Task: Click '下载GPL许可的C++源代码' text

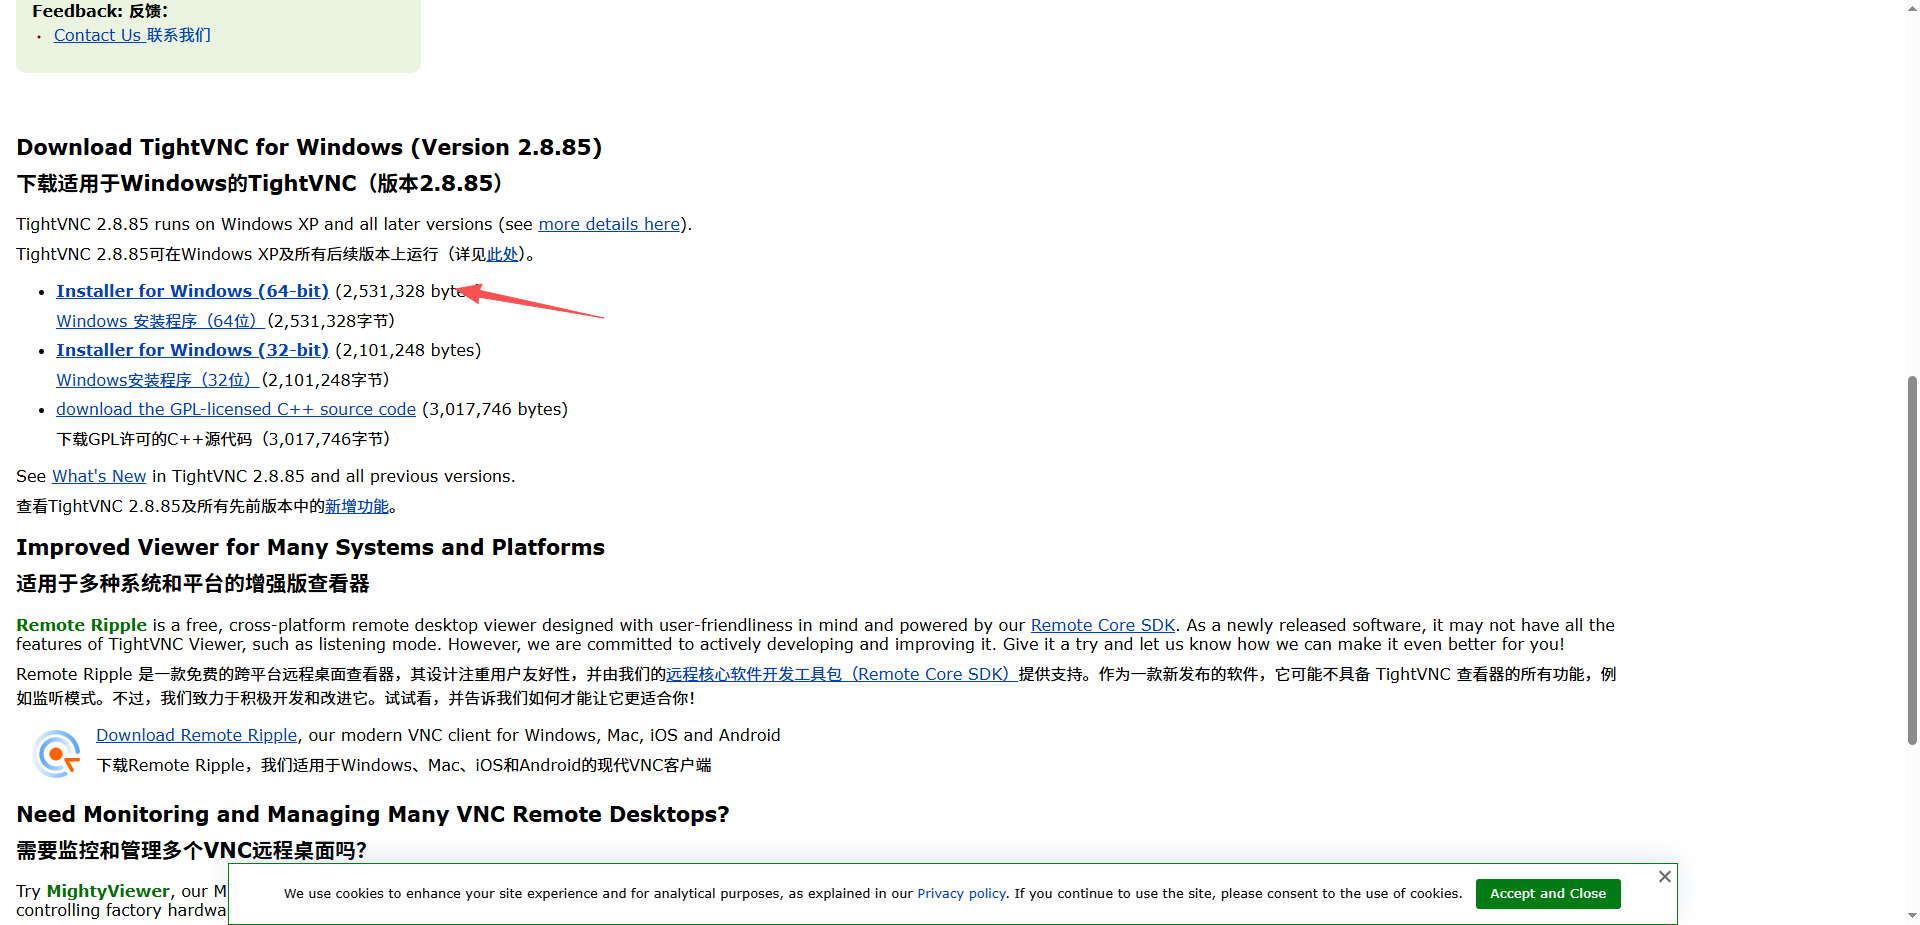Action: coord(154,439)
